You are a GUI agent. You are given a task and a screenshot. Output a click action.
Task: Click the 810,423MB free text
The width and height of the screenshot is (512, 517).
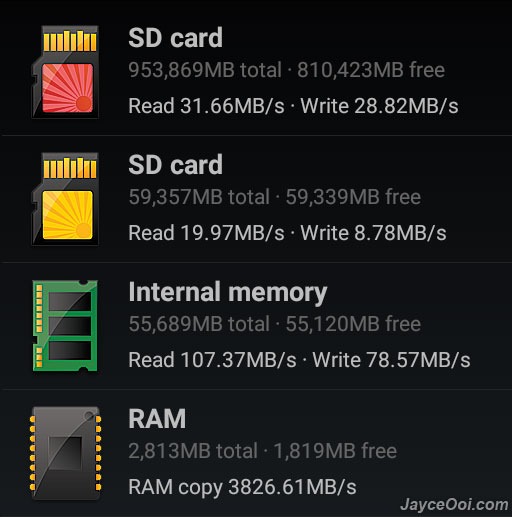point(371,70)
